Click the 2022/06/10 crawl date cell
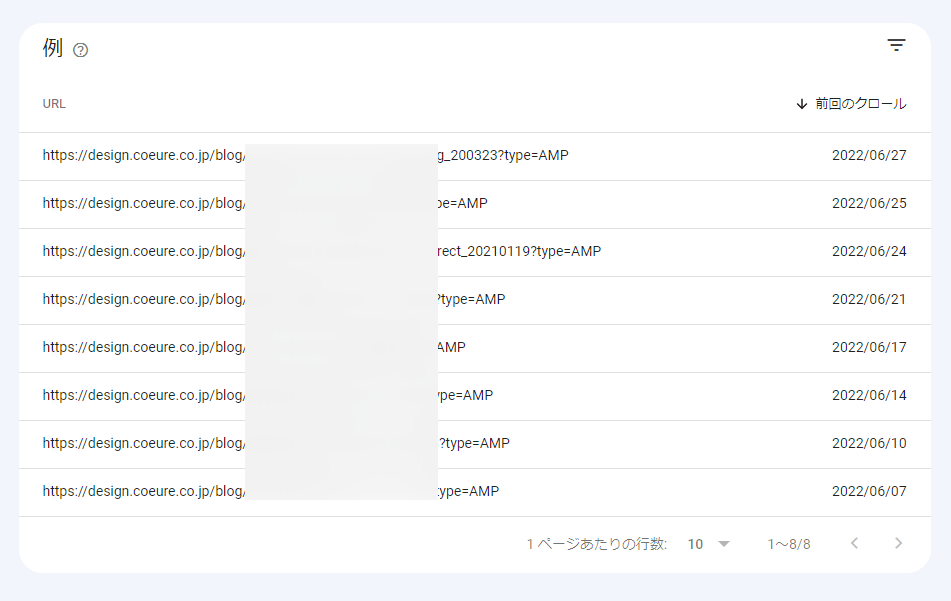 [868, 444]
